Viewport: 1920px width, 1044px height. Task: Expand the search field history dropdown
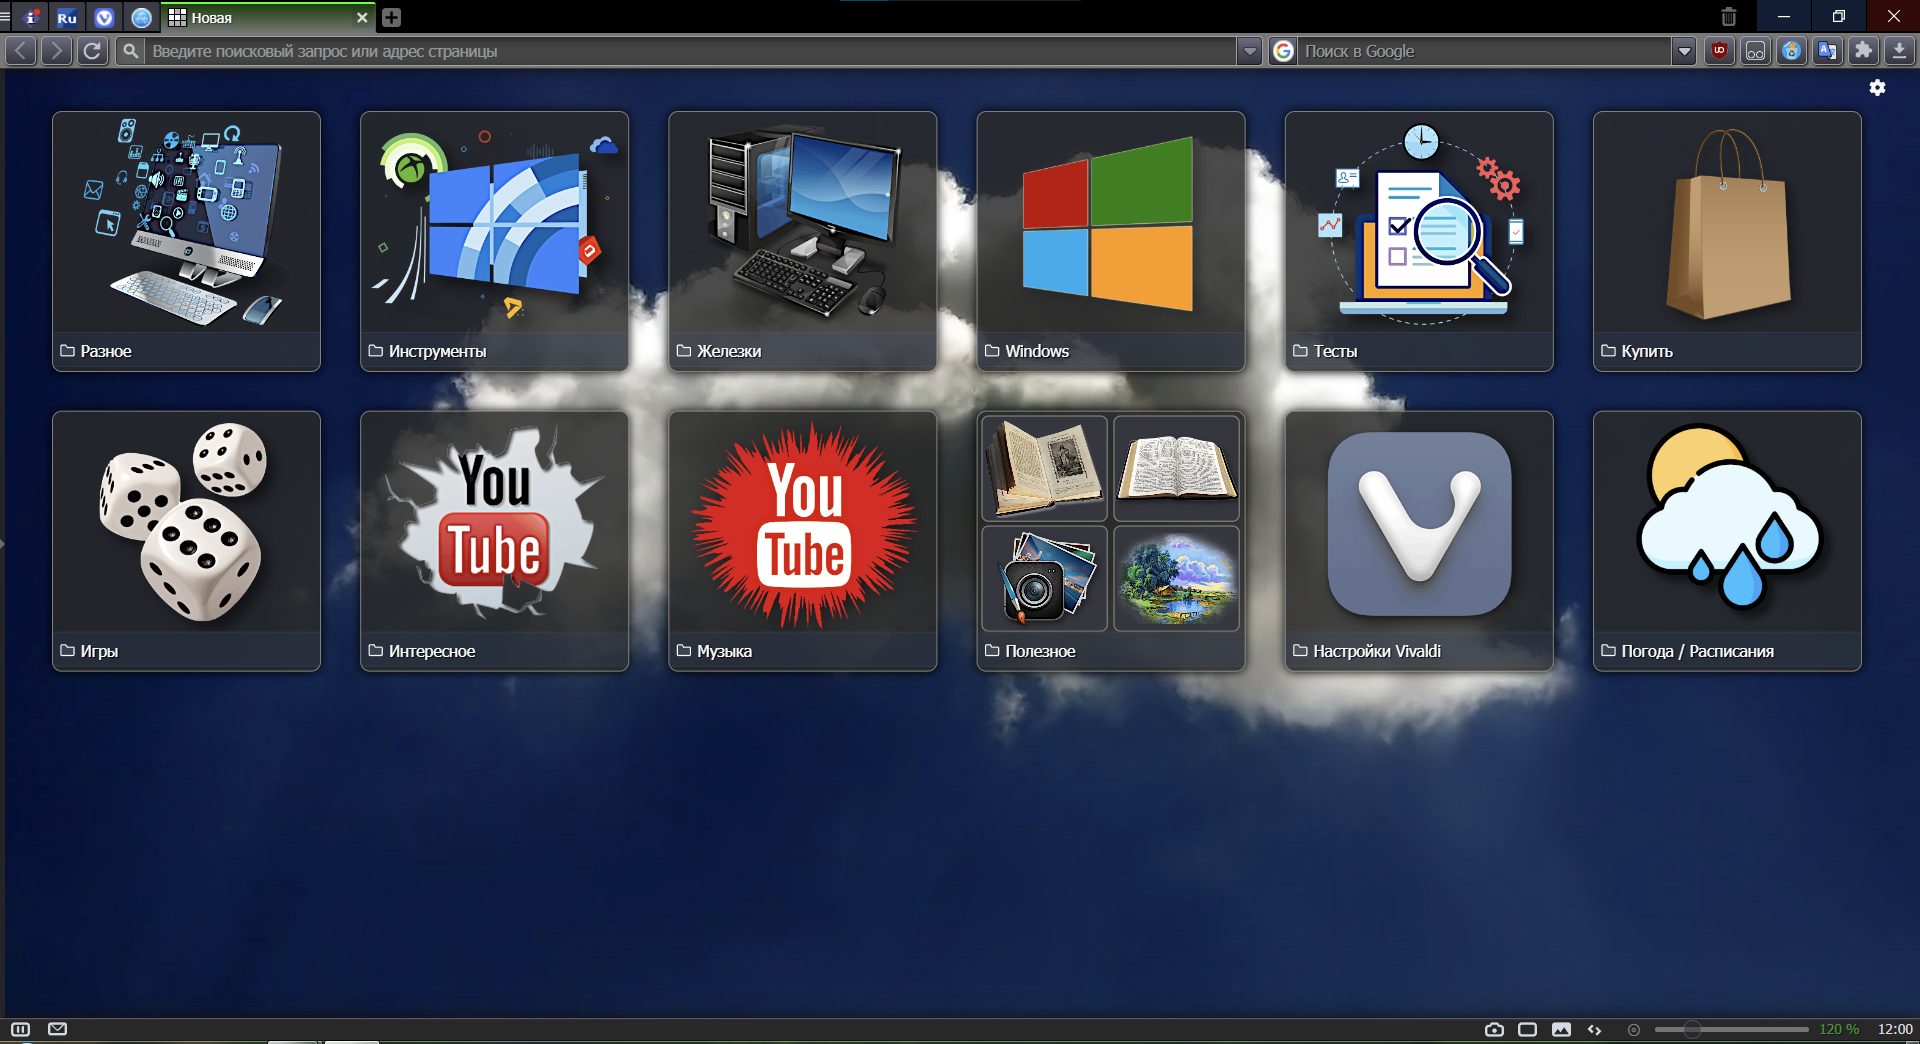click(1684, 51)
